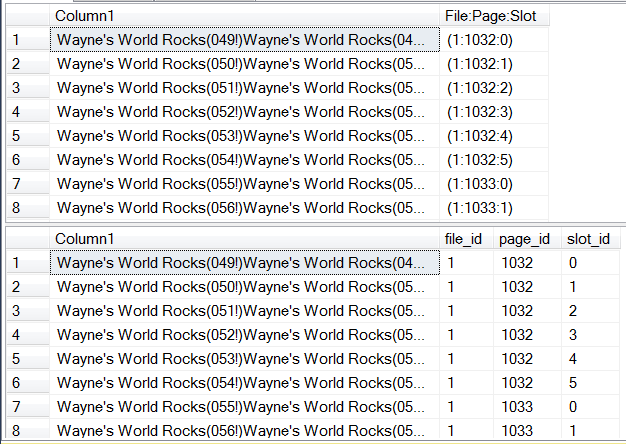Select the (1:1033:1) cell
This screenshot has width=626, height=444.
pyautogui.click(x=494, y=208)
